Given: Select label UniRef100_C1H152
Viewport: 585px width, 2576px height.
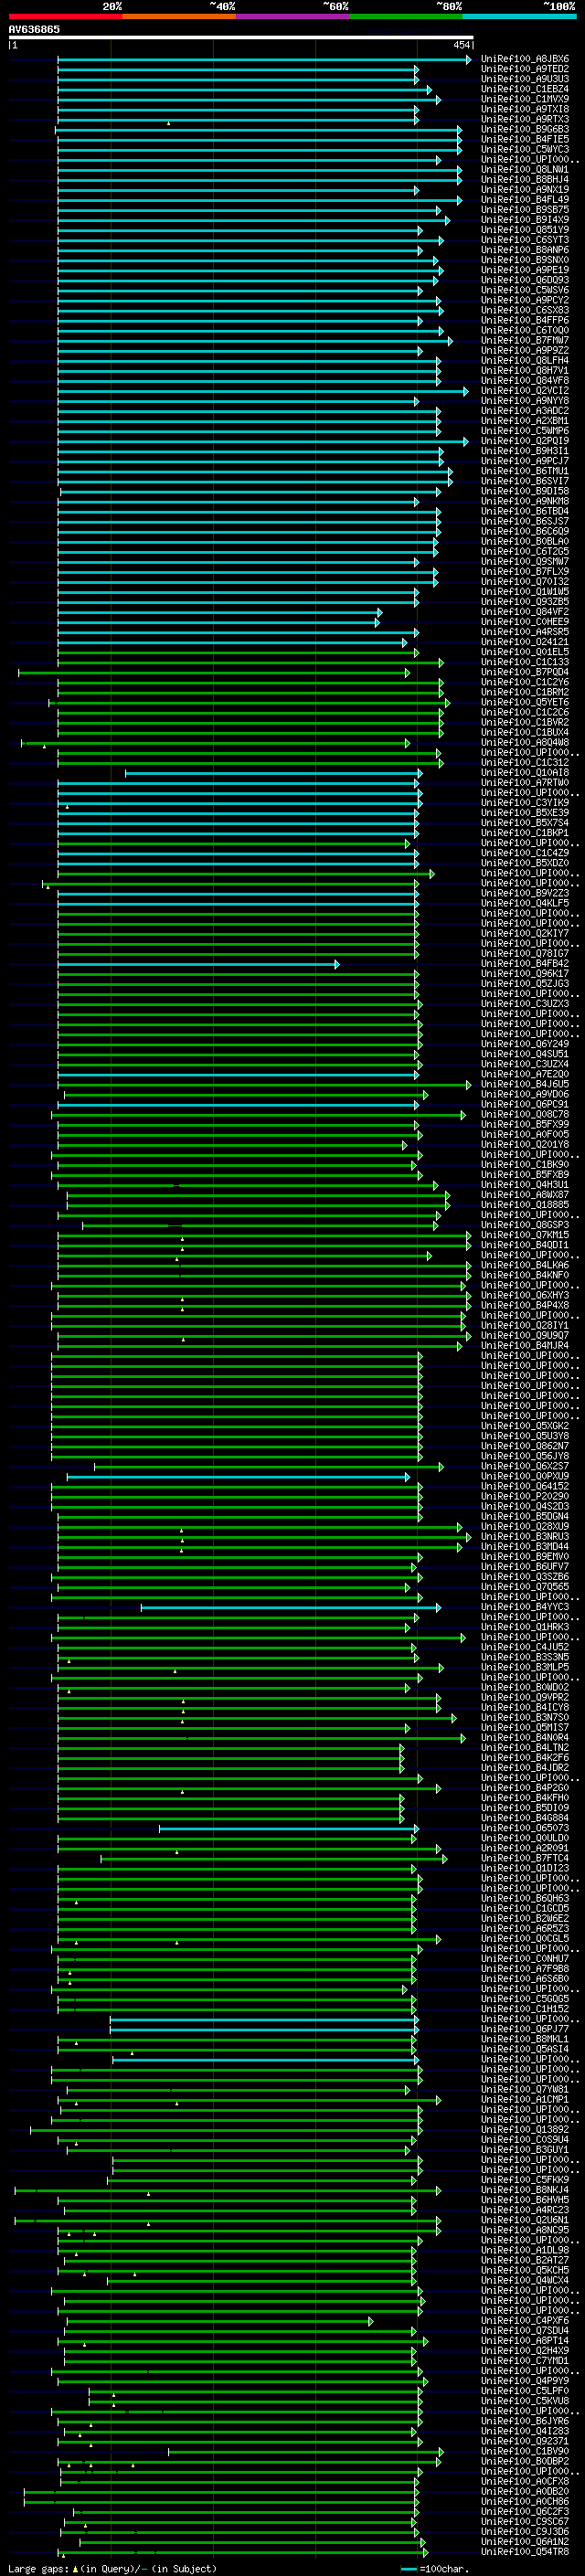Looking at the screenshot, I should point(525,2010).
